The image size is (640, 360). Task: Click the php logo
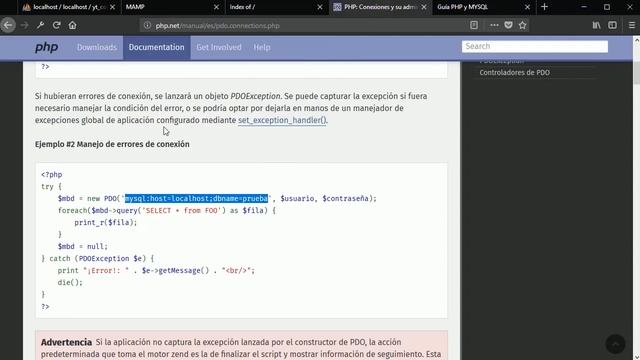point(47,47)
